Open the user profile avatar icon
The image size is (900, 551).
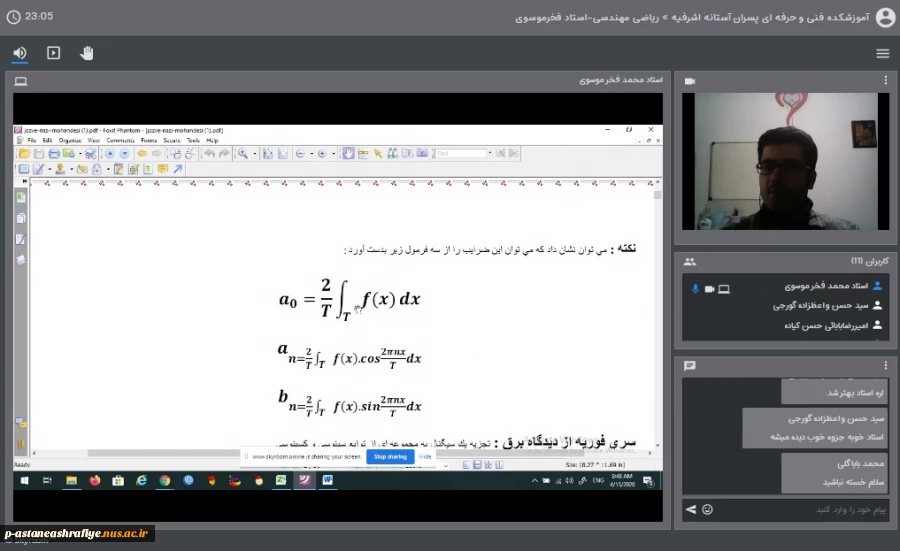(x=885, y=17)
